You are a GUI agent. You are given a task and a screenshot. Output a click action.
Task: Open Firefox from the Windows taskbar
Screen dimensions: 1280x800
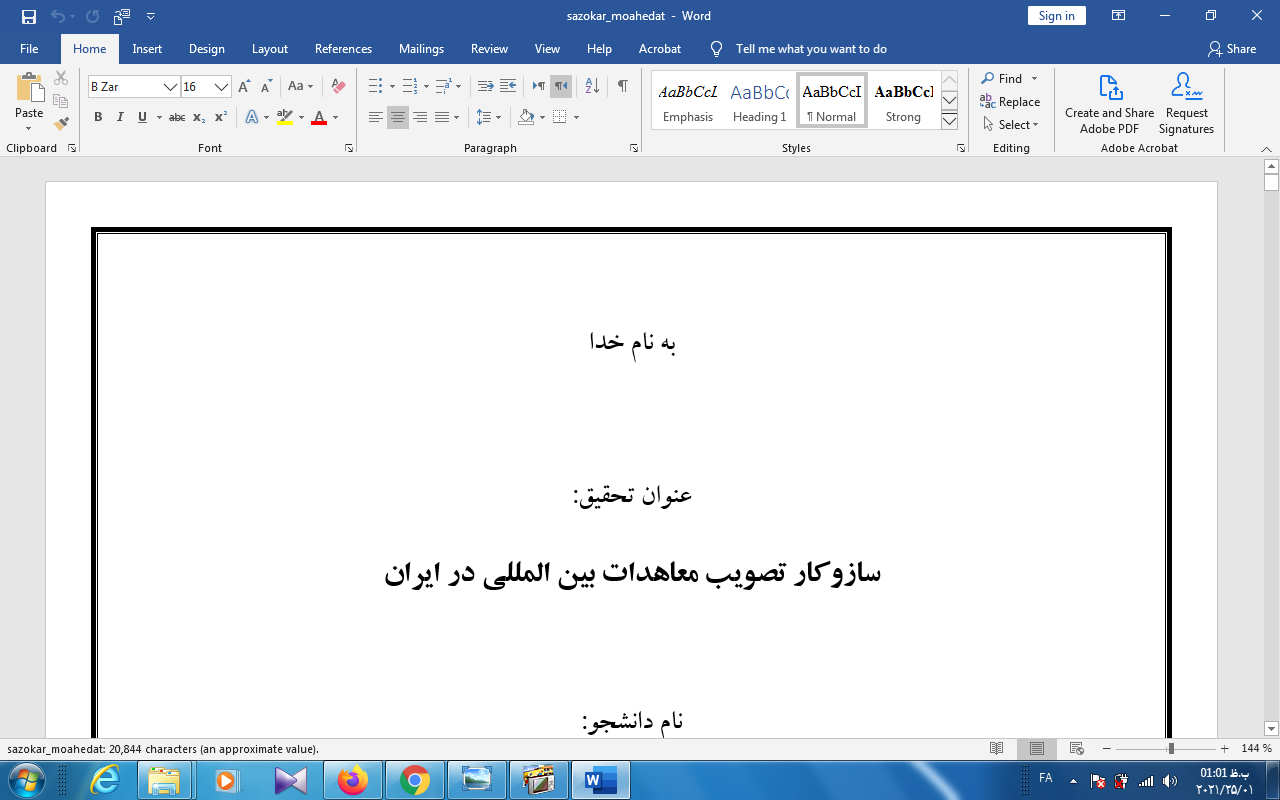352,779
